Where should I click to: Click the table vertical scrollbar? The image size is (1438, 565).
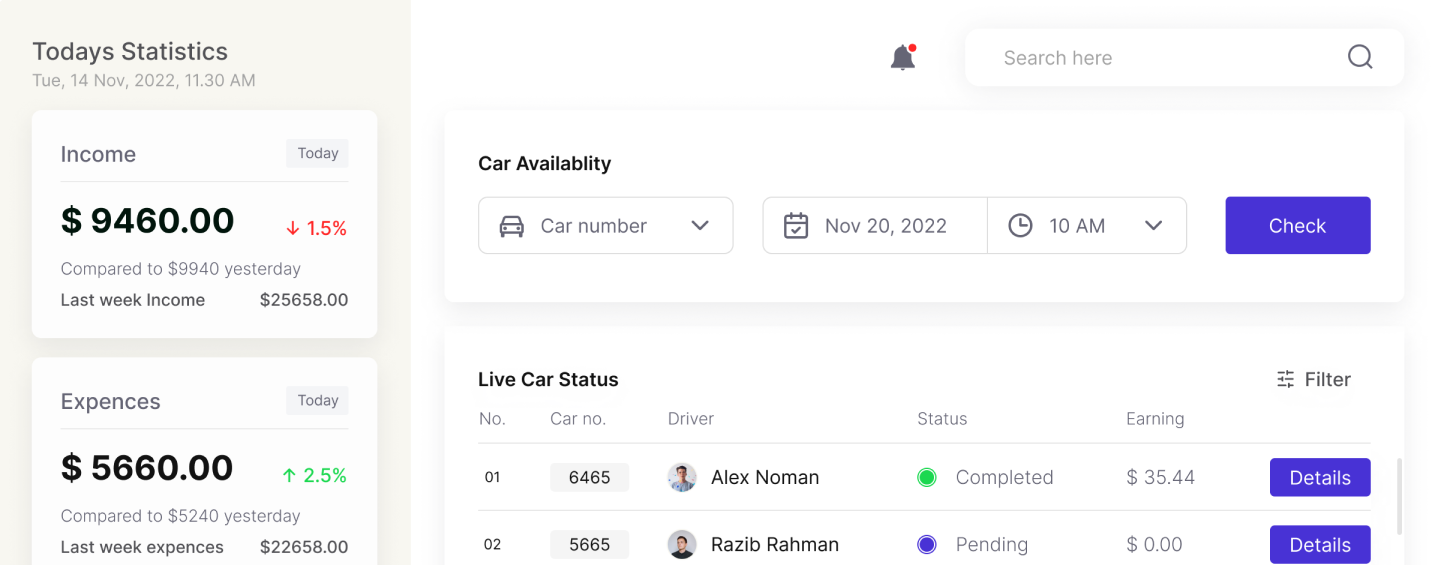pos(1399,496)
